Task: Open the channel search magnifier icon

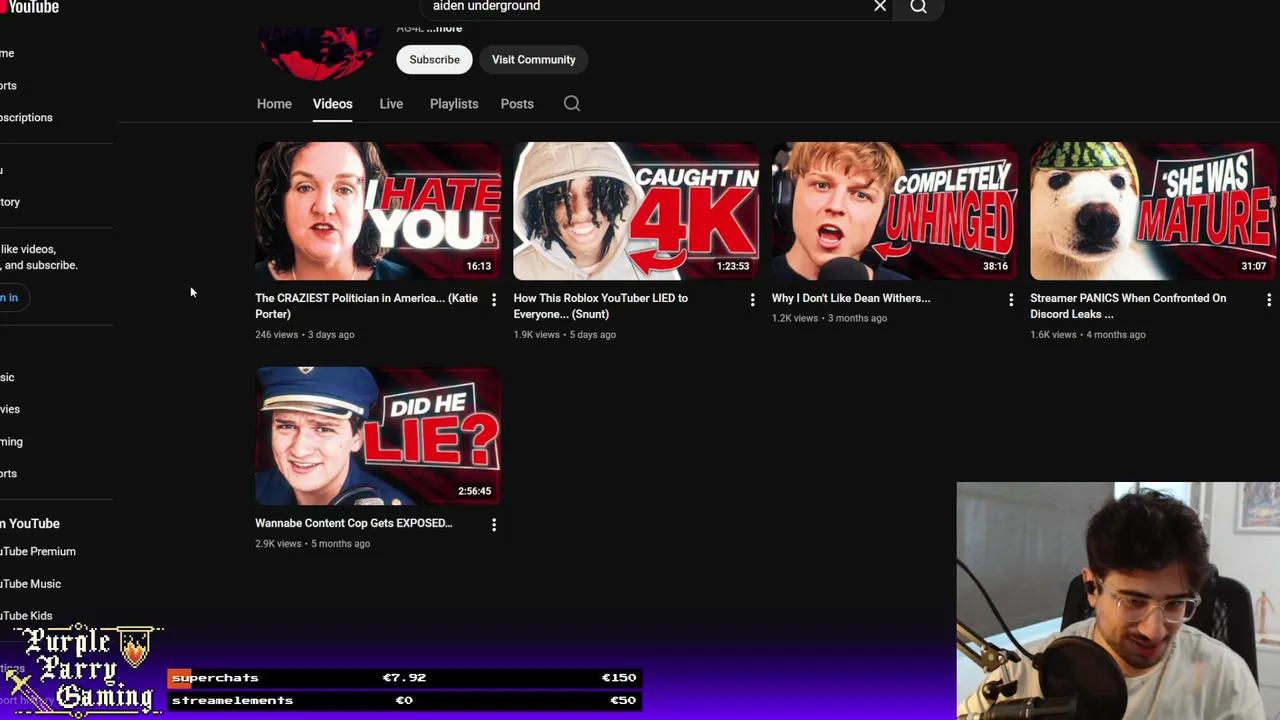Action: click(572, 104)
